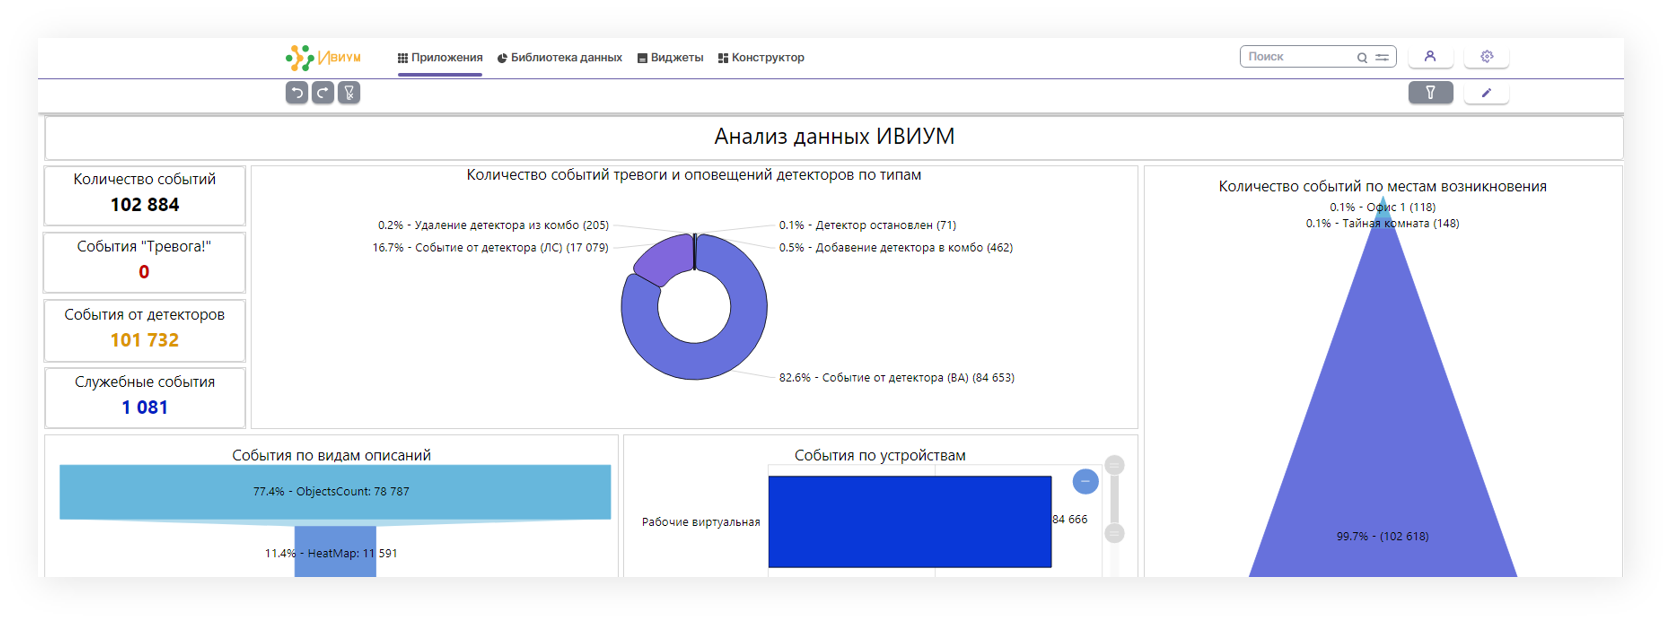Click the ObjectsCount funnel bar
This screenshot has height=622, width=1669.
335,492
